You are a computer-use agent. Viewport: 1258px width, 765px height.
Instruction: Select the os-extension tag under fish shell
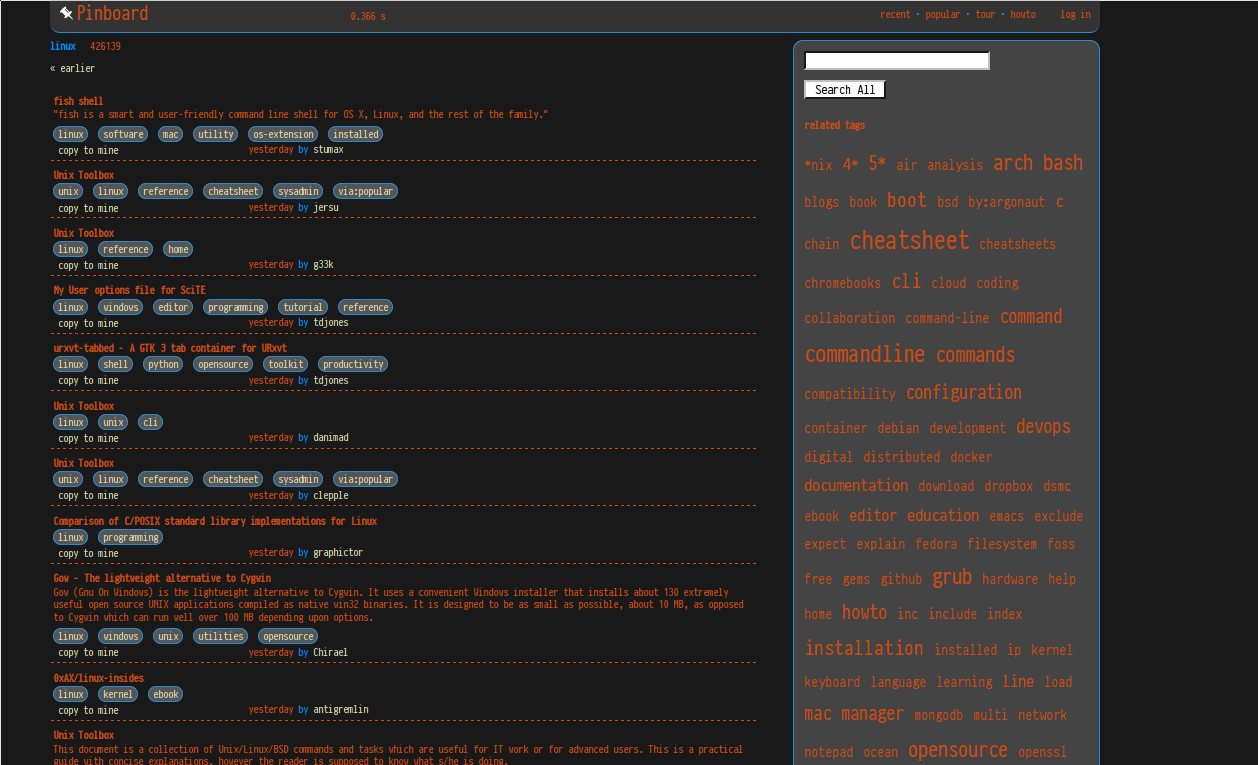(x=284, y=134)
